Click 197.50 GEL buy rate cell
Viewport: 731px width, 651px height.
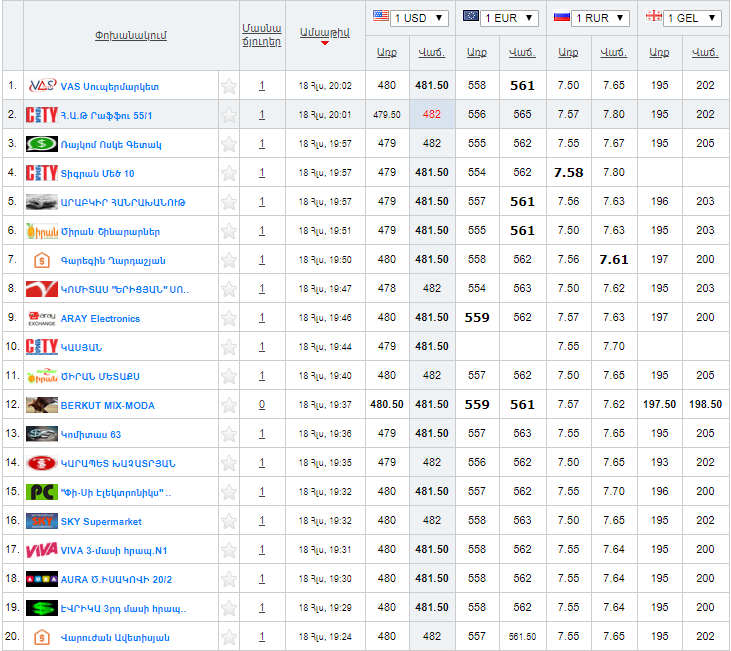point(659,404)
